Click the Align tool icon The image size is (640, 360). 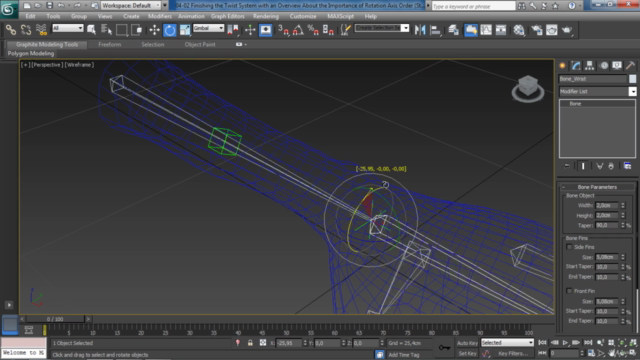435,30
